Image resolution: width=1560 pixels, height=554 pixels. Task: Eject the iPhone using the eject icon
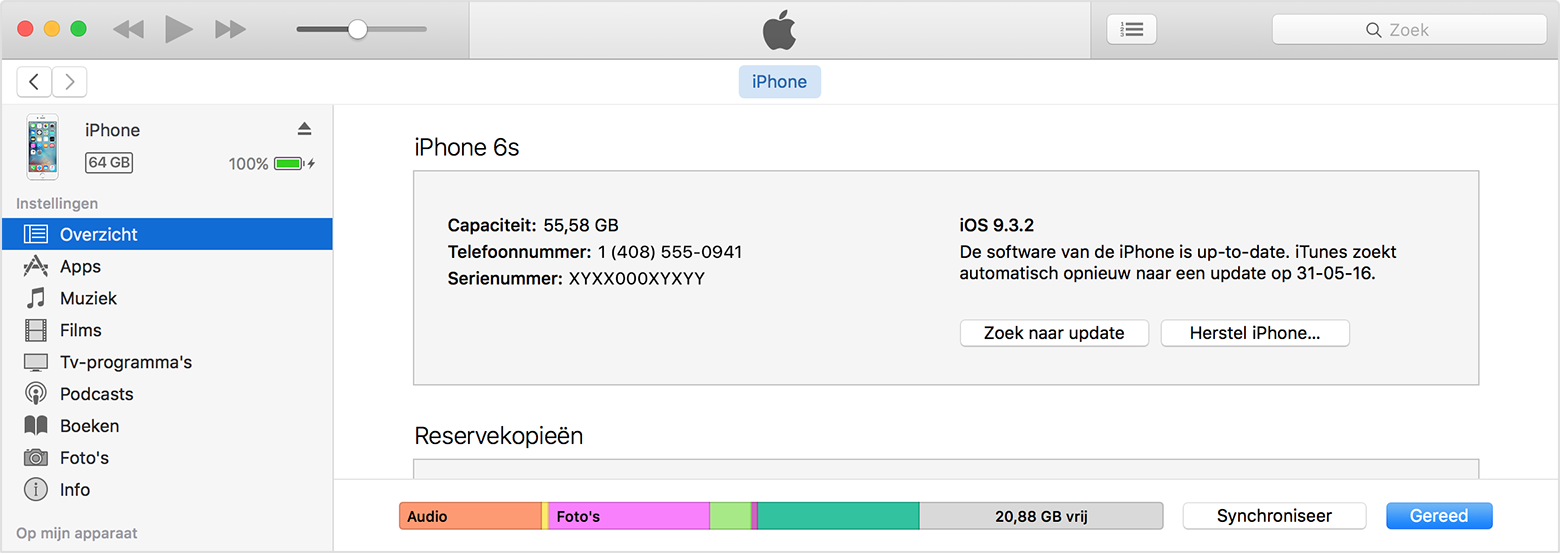305,129
